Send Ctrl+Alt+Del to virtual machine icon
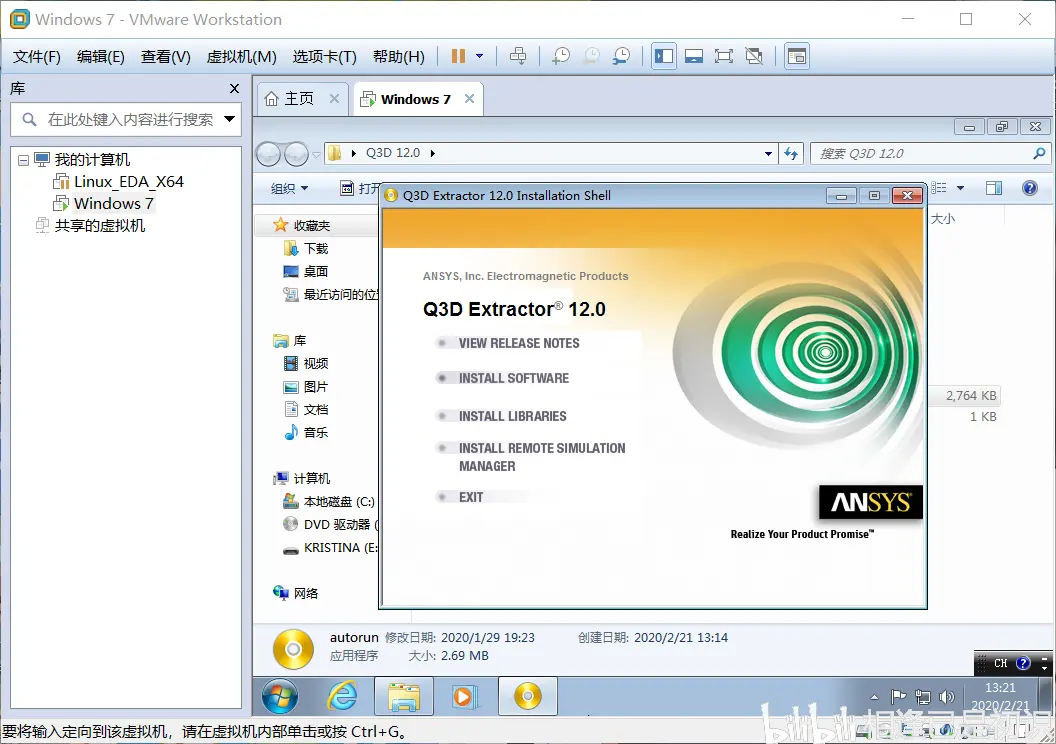This screenshot has height=744, width=1056. 518,57
